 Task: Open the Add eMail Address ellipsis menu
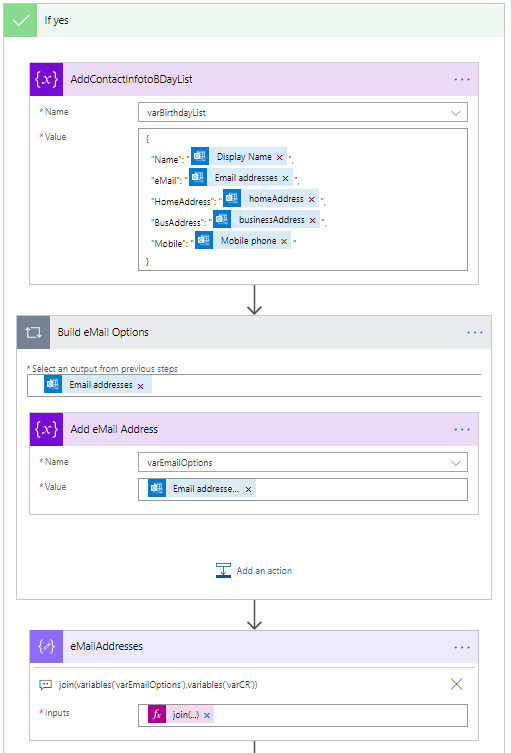tap(462, 429)
